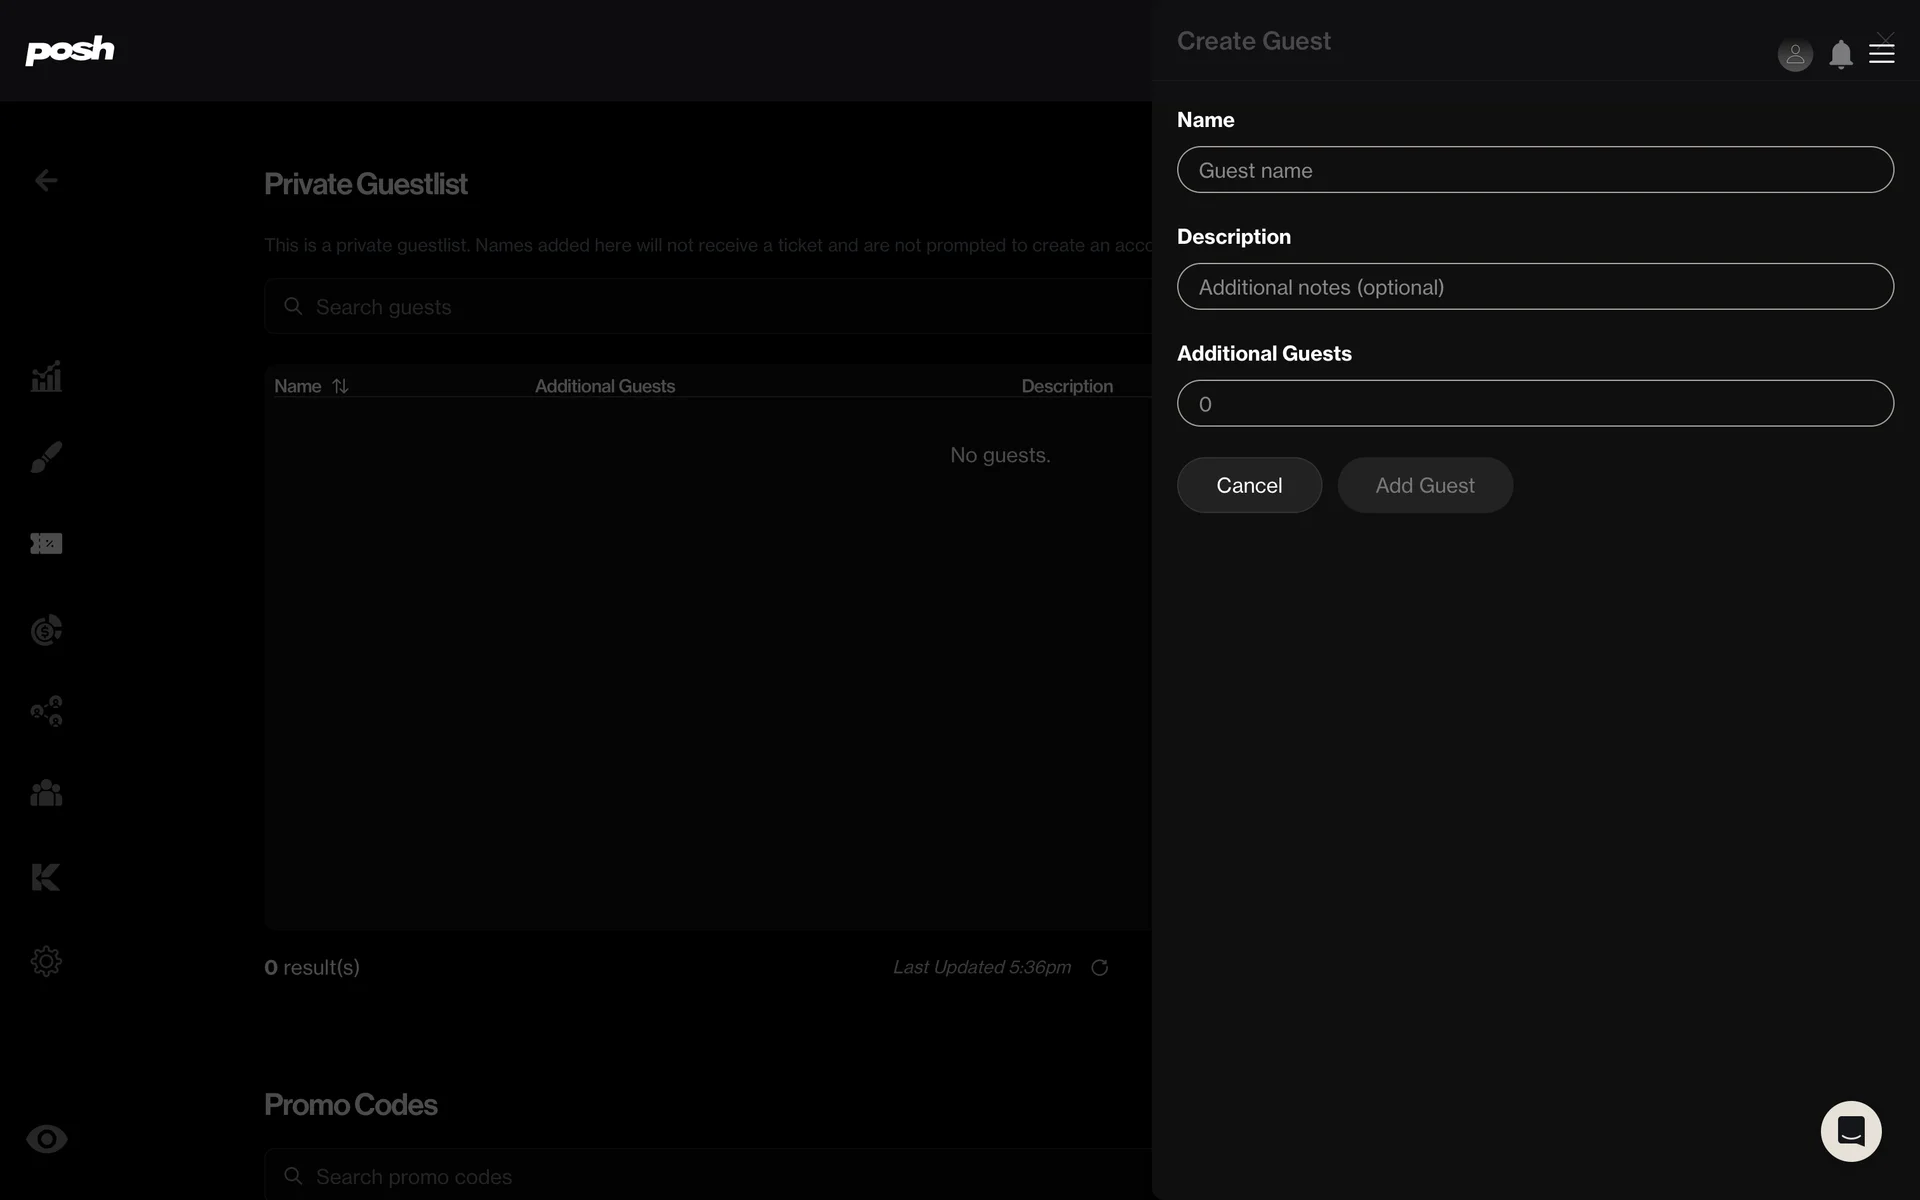Image resolution: width=1920 pixels, height=1200 pixels.
Task: Click the Cancel button
Action: click(x=1249, y=485)
